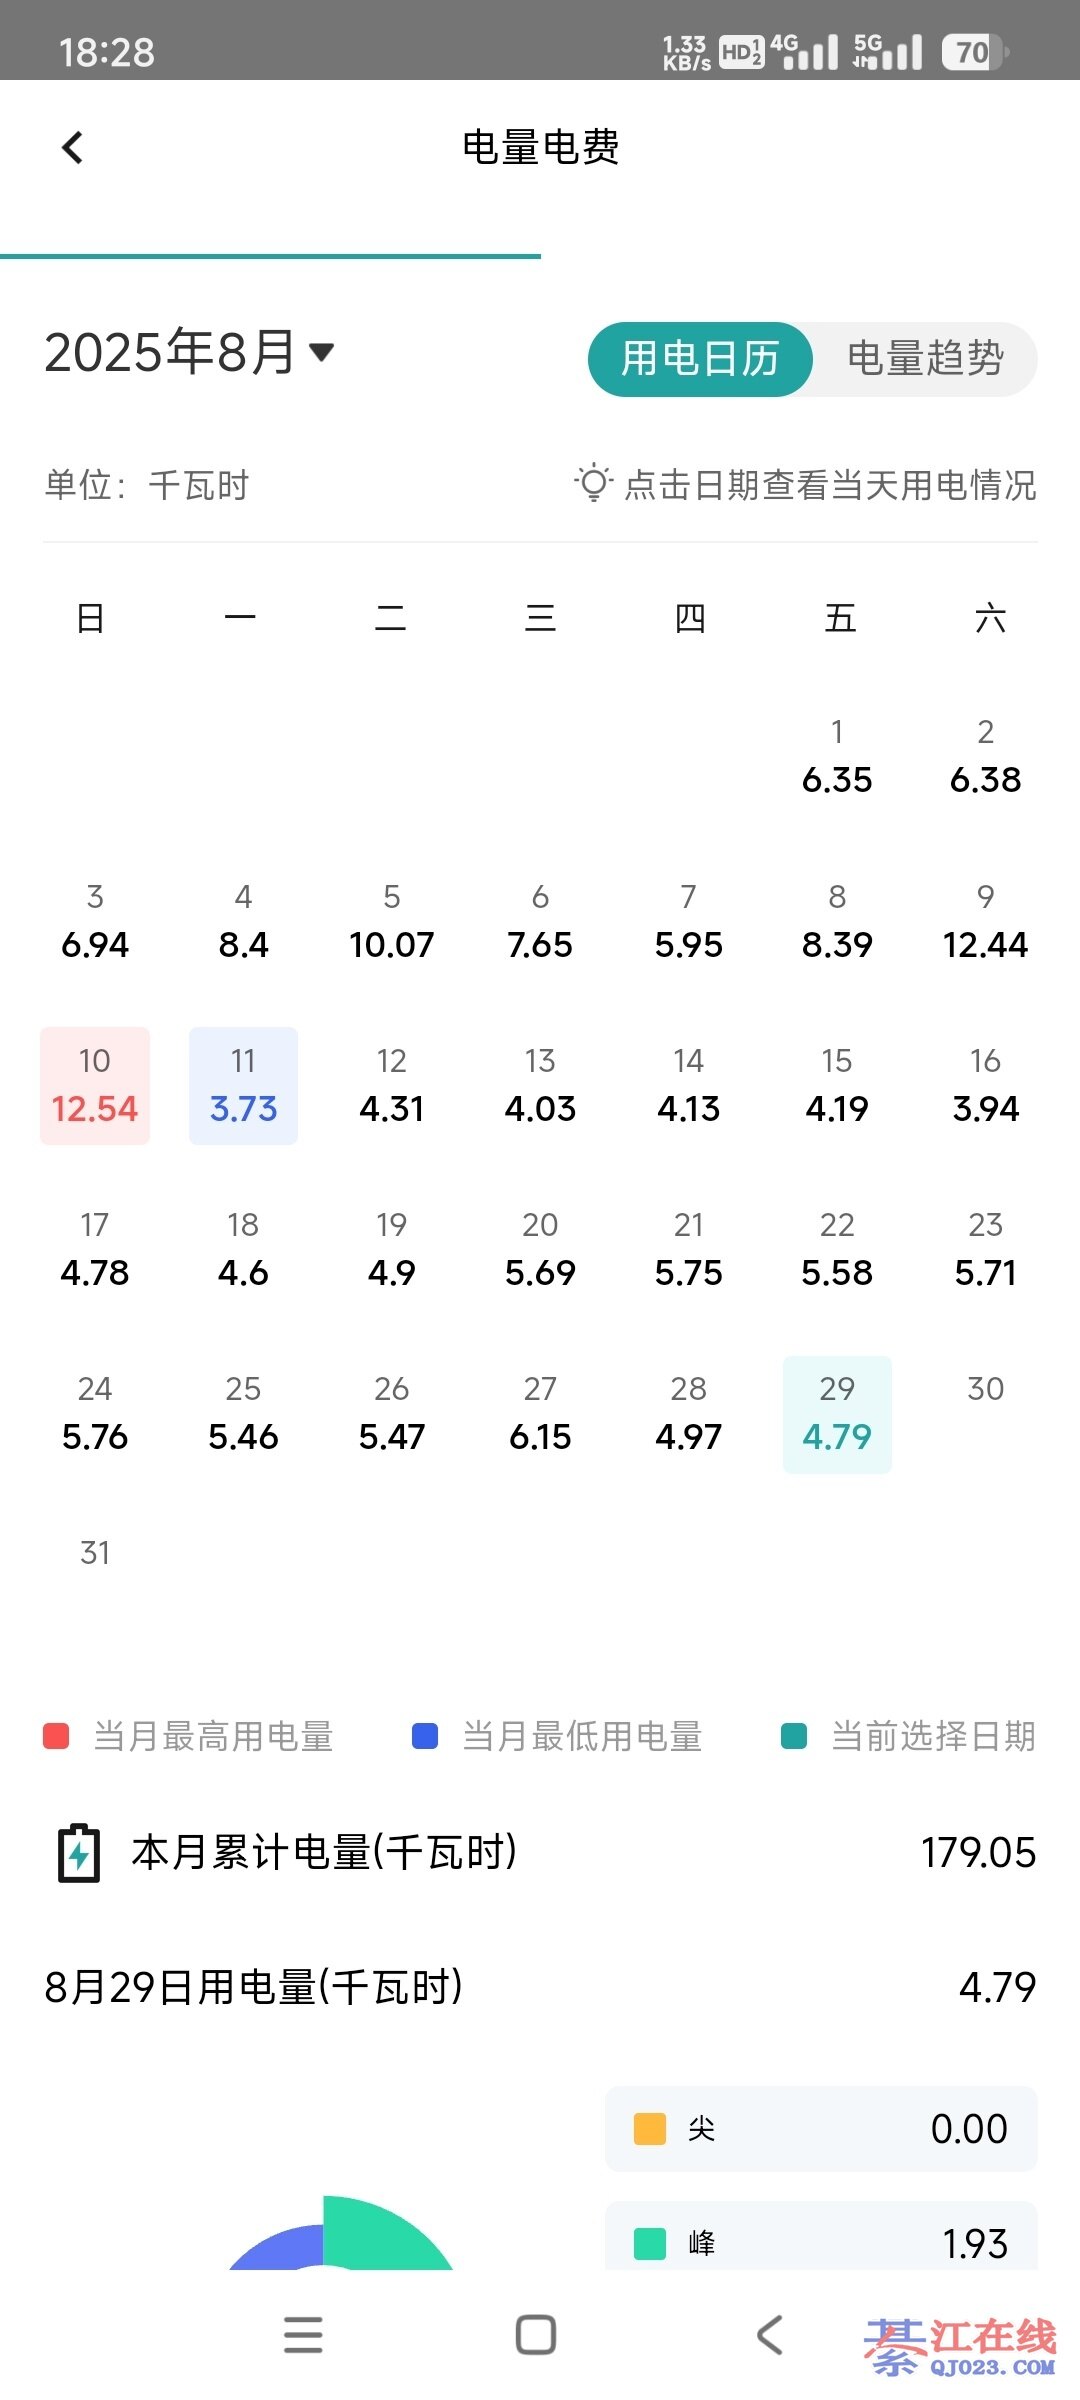Select August 10 highest usage day

[x=95, y=1086]
